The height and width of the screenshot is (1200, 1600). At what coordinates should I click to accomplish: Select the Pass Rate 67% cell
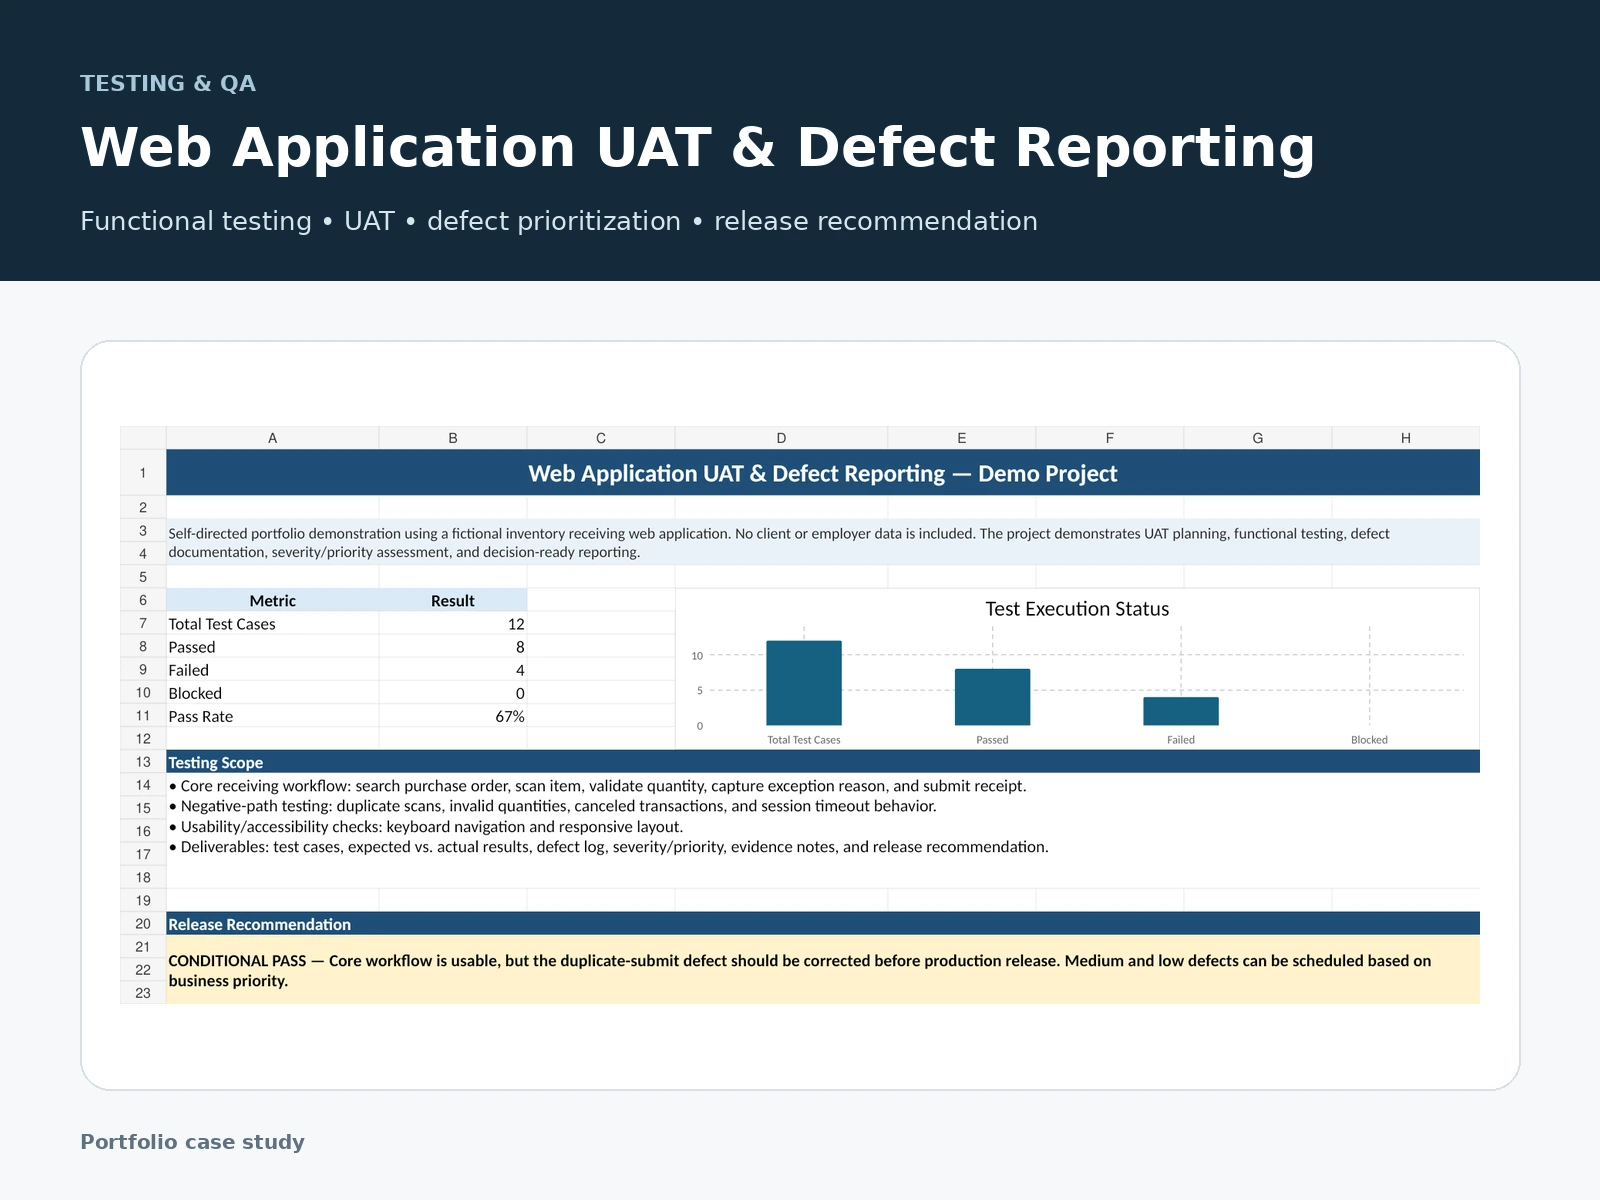tap(453, 716)
